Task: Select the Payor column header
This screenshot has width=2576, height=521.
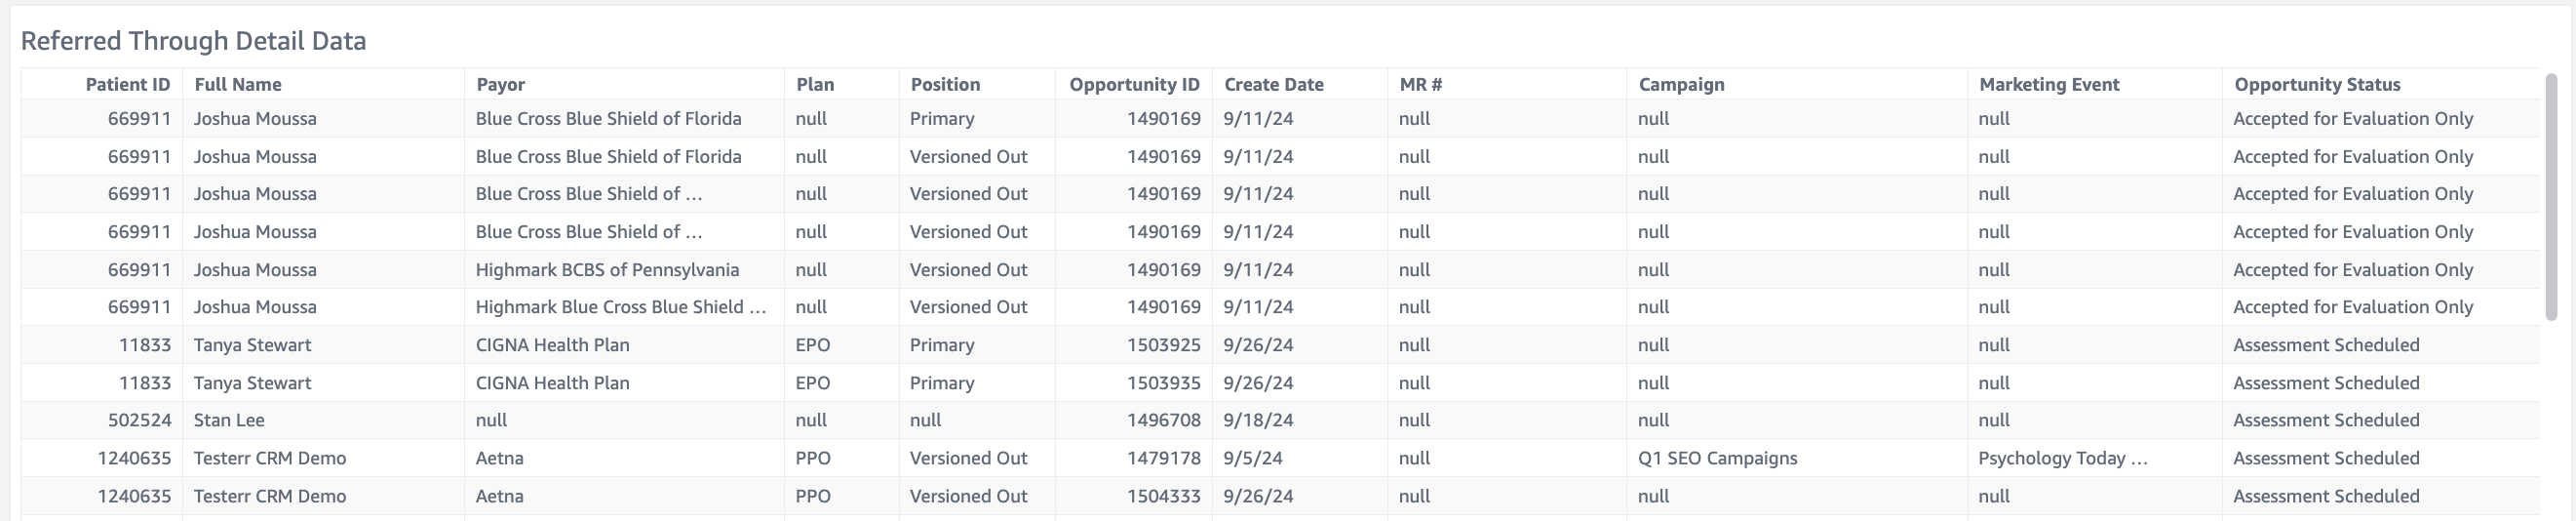Action: click(x=500, y=85)
